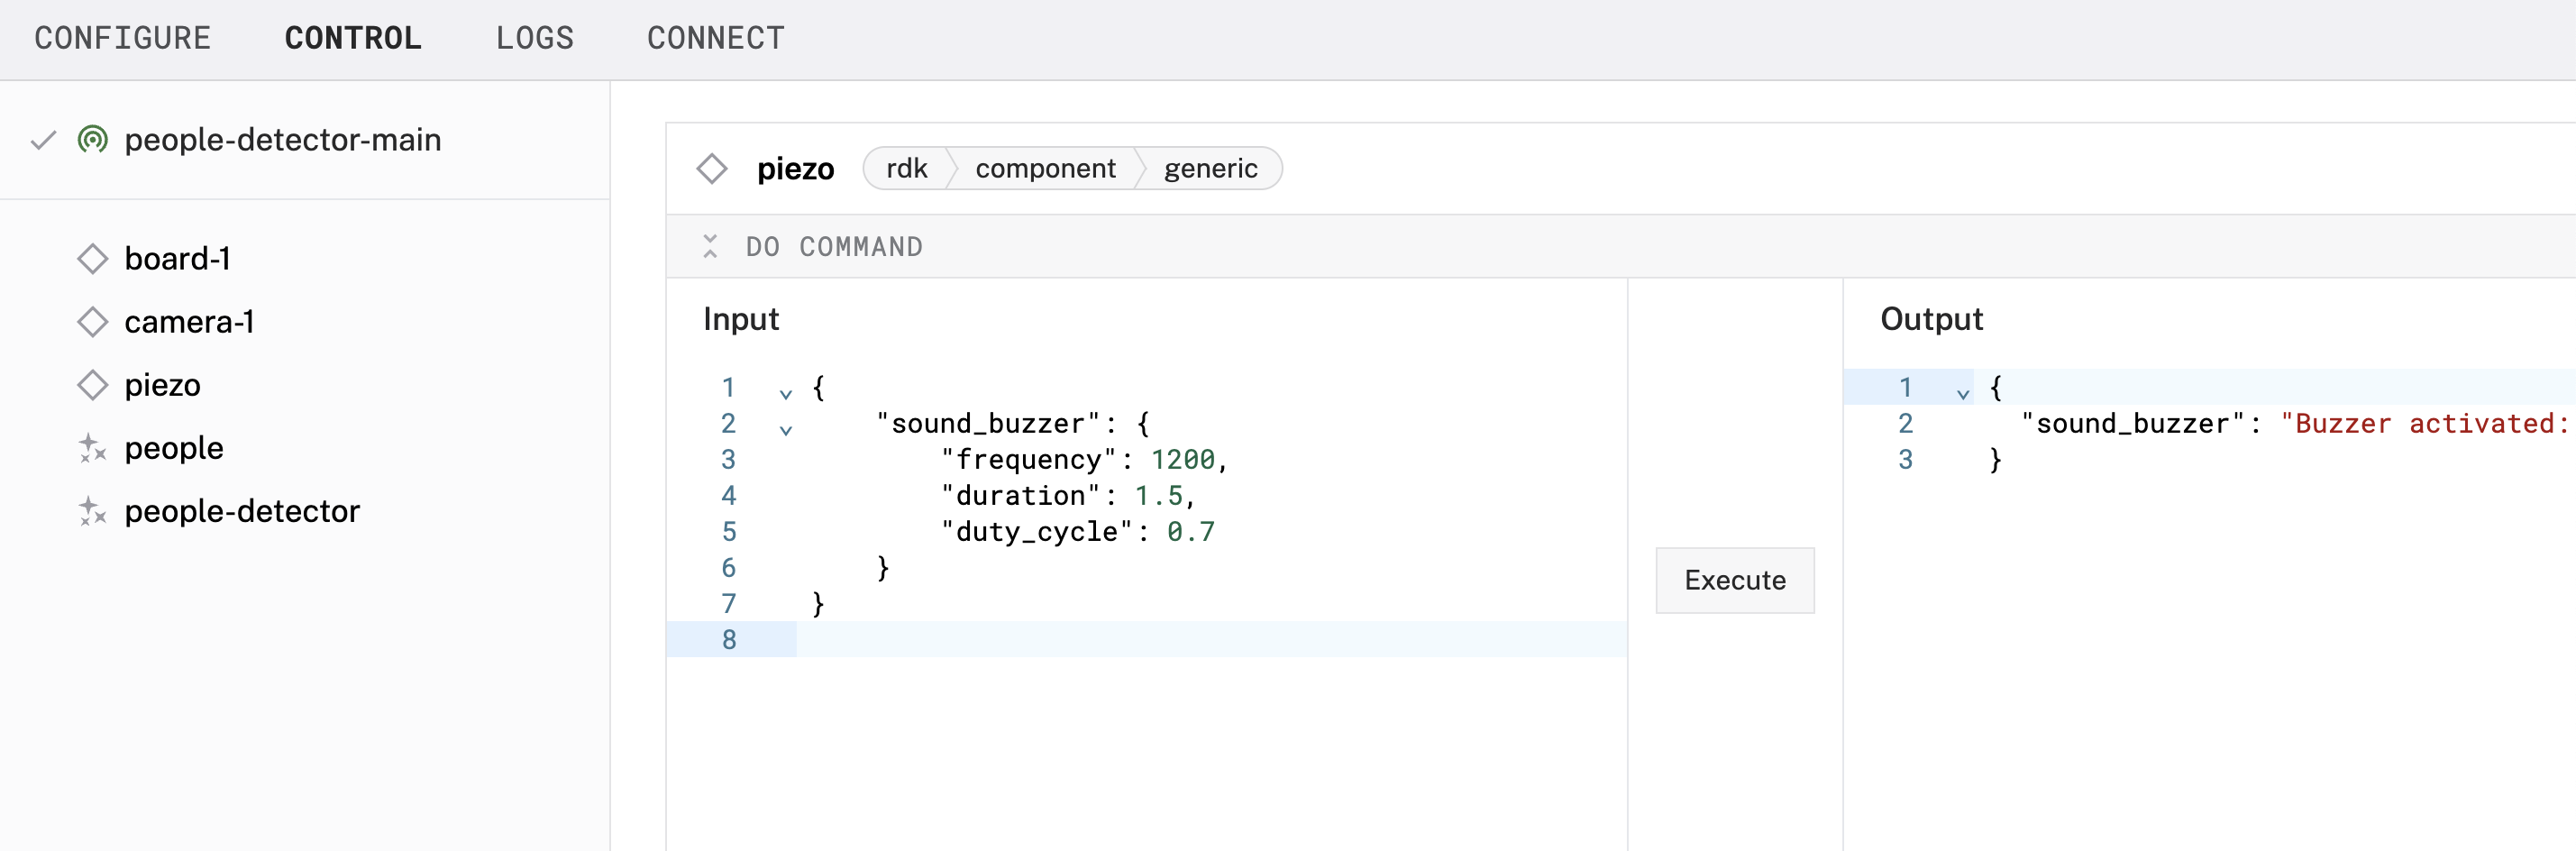Click the "duration" key in input

click(1020, 495)
